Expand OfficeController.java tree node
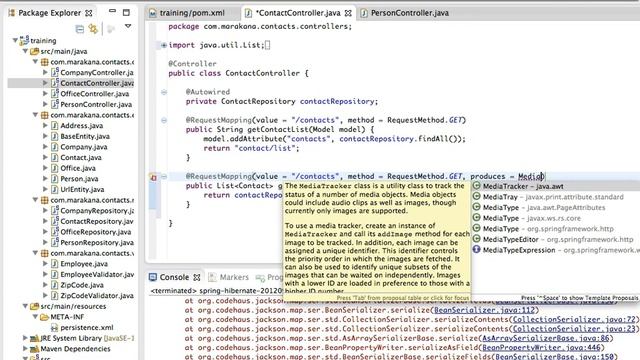 coord(45,93)
